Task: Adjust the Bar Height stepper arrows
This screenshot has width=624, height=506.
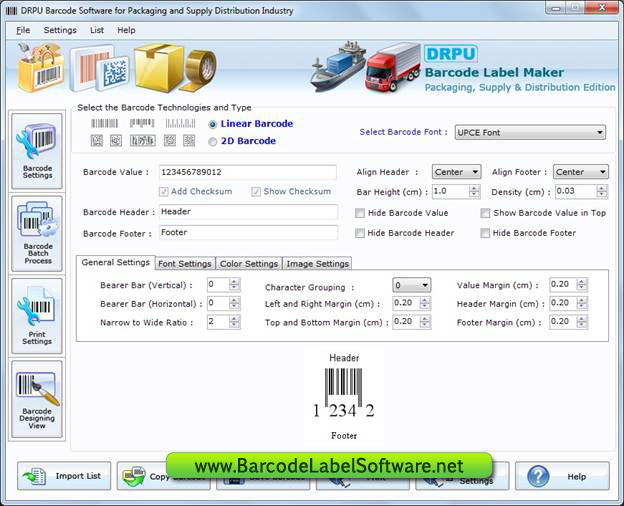Action: click(x=474, y=191)
